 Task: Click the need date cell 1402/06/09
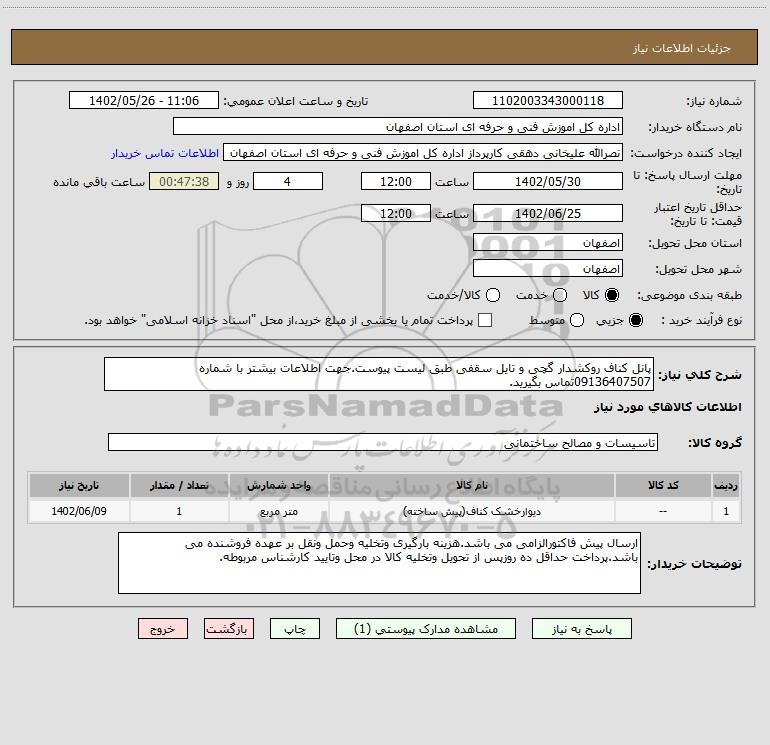coord(79,511)
